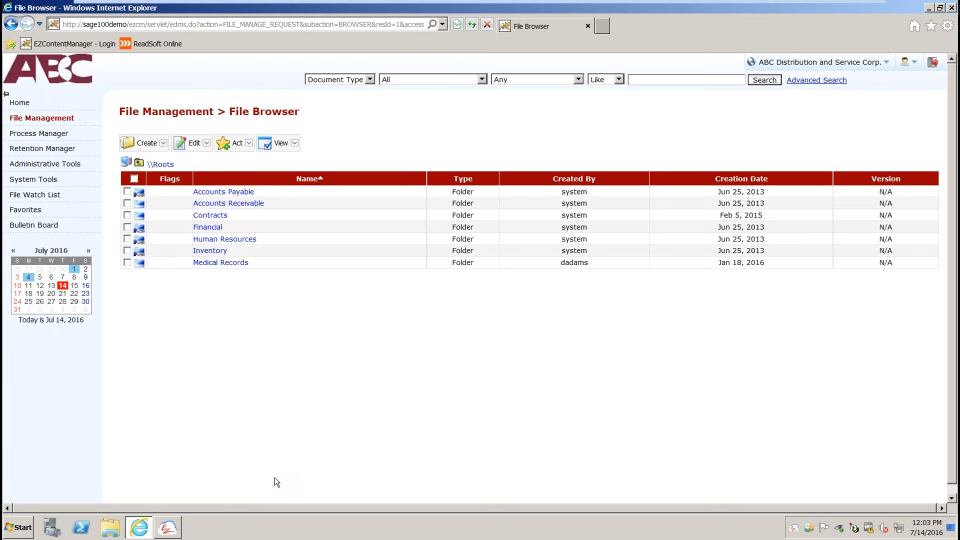Image resolution: width=960 pixels, height=540 pixels.
Task: Click folder icon of Inventory row
Action: click(x=139, y=251)
